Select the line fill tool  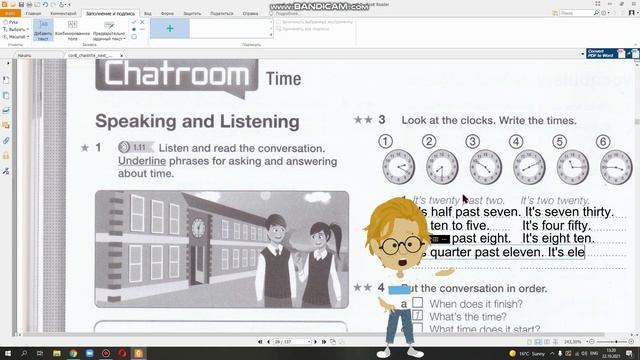coord(142,29)
